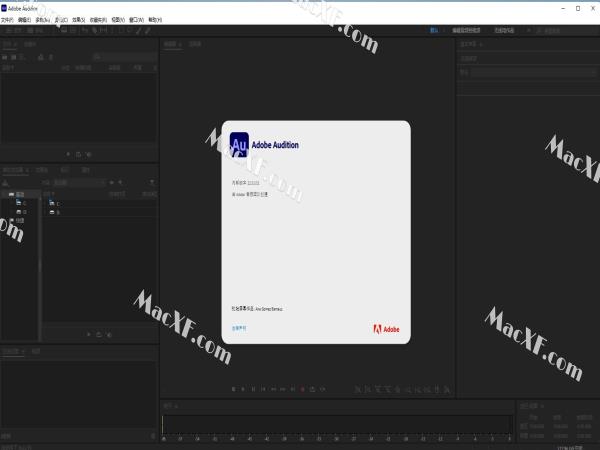Image resolution: width=600 pixels, height=450 pixels.
Task: Click the Import File icon in Files panel
Action: [x=13, y=57]
